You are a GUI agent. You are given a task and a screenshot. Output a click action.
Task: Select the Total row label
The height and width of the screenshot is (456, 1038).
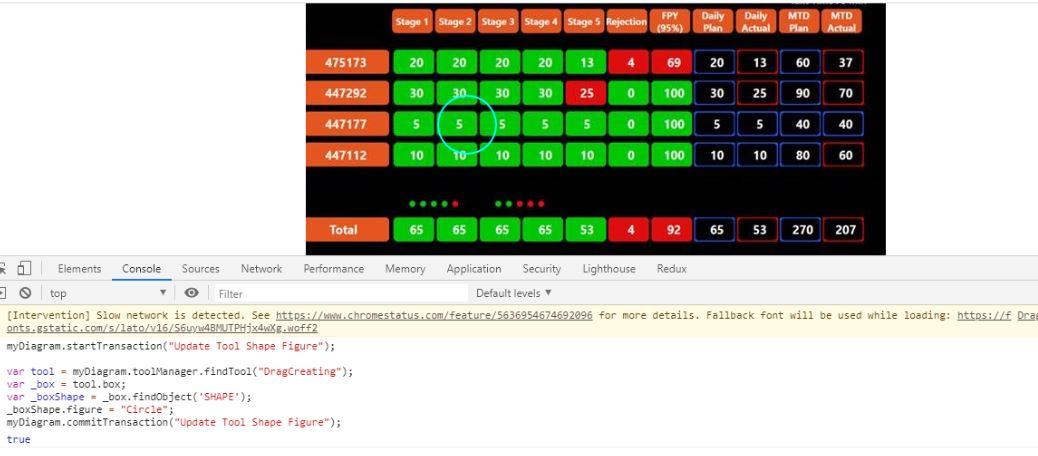pos(348,230)
